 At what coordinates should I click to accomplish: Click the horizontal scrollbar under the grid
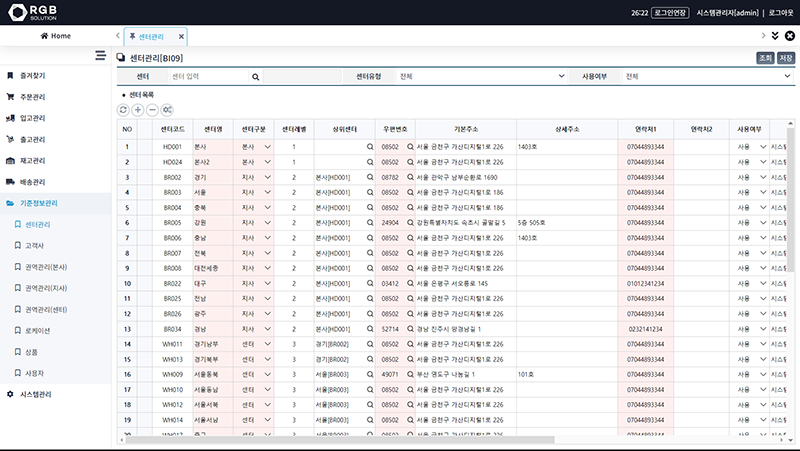[x=340, y=439]
